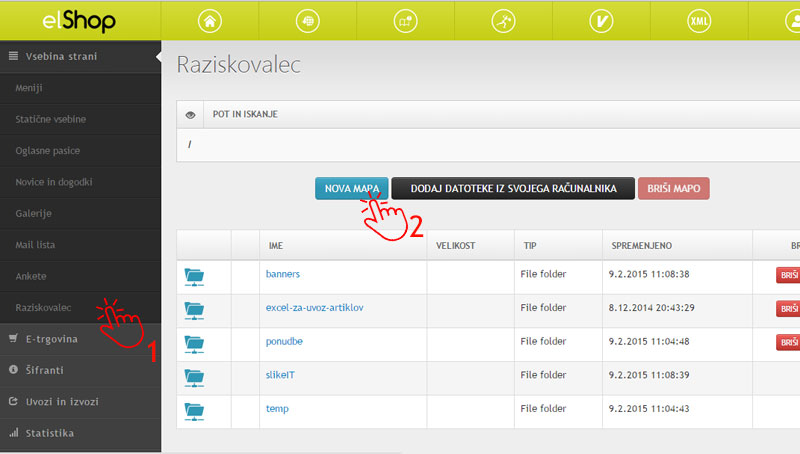Click the NOVA MAPA button
The image size is (800, 454).
coord(352,188)
